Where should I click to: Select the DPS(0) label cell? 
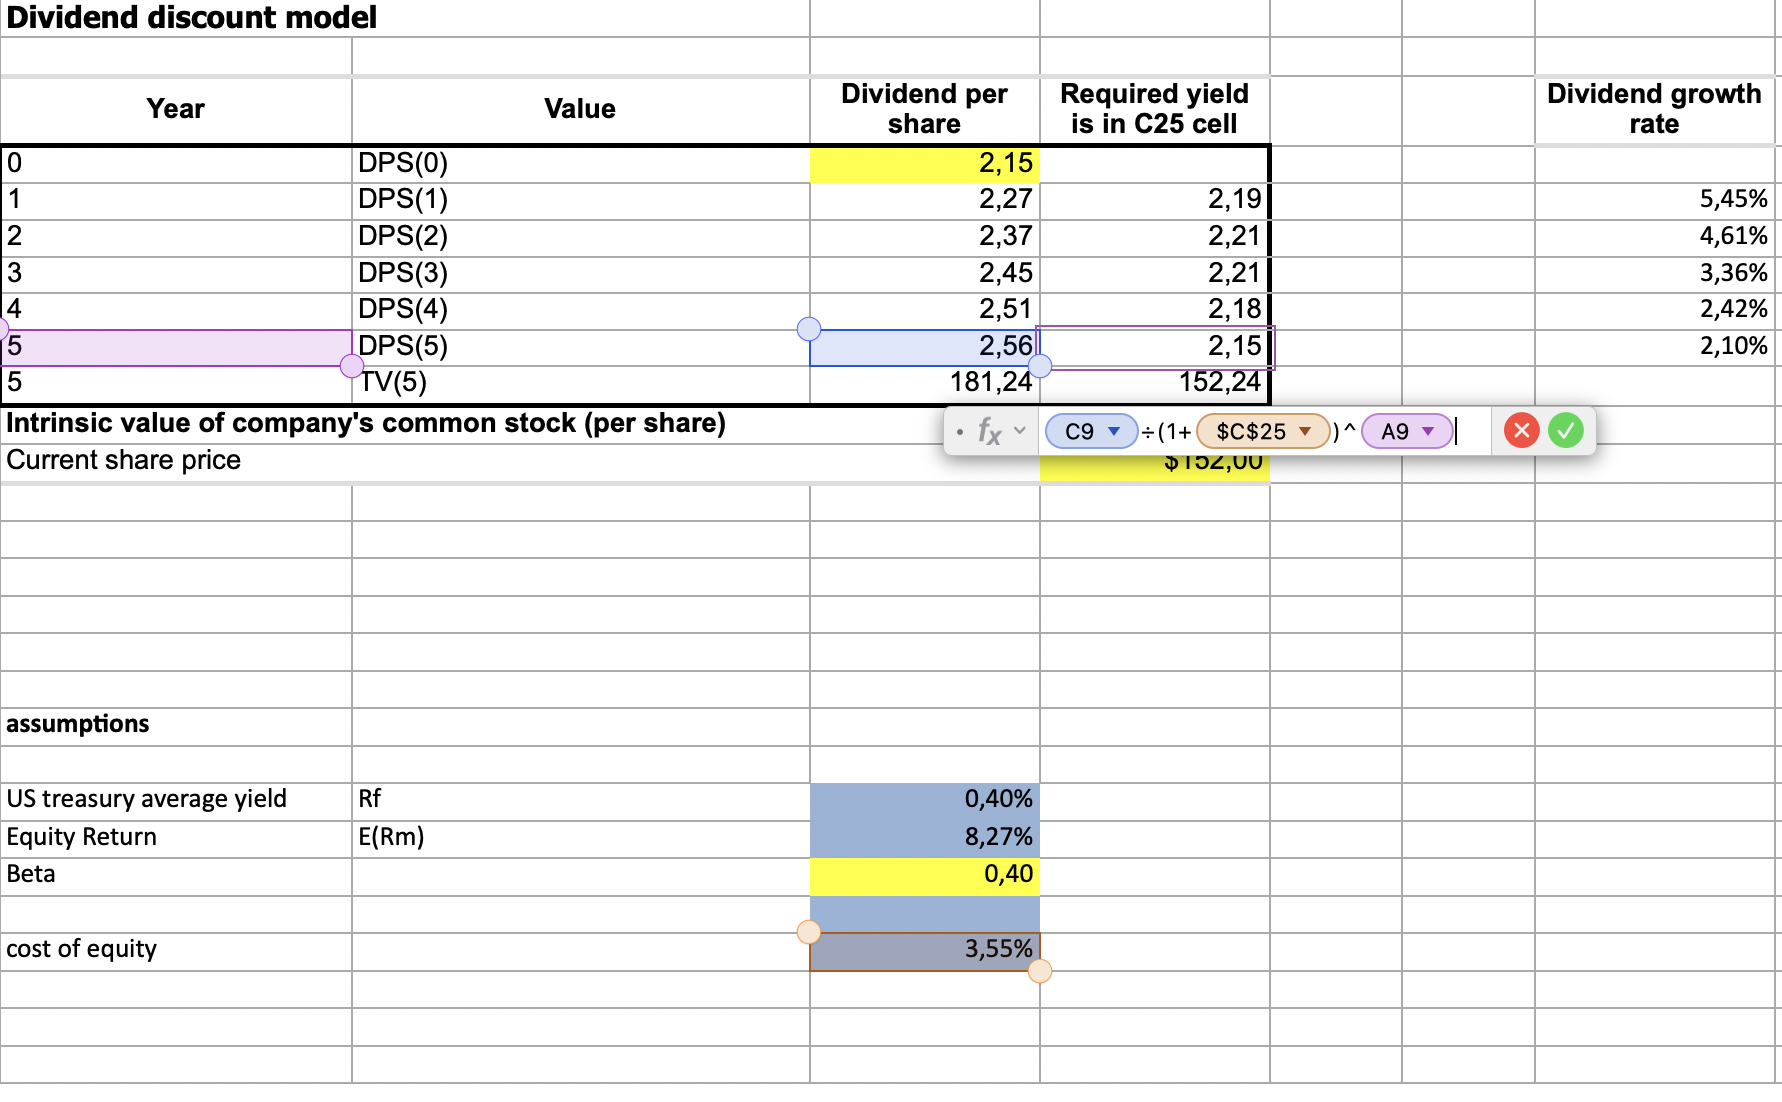coord(580,164)
